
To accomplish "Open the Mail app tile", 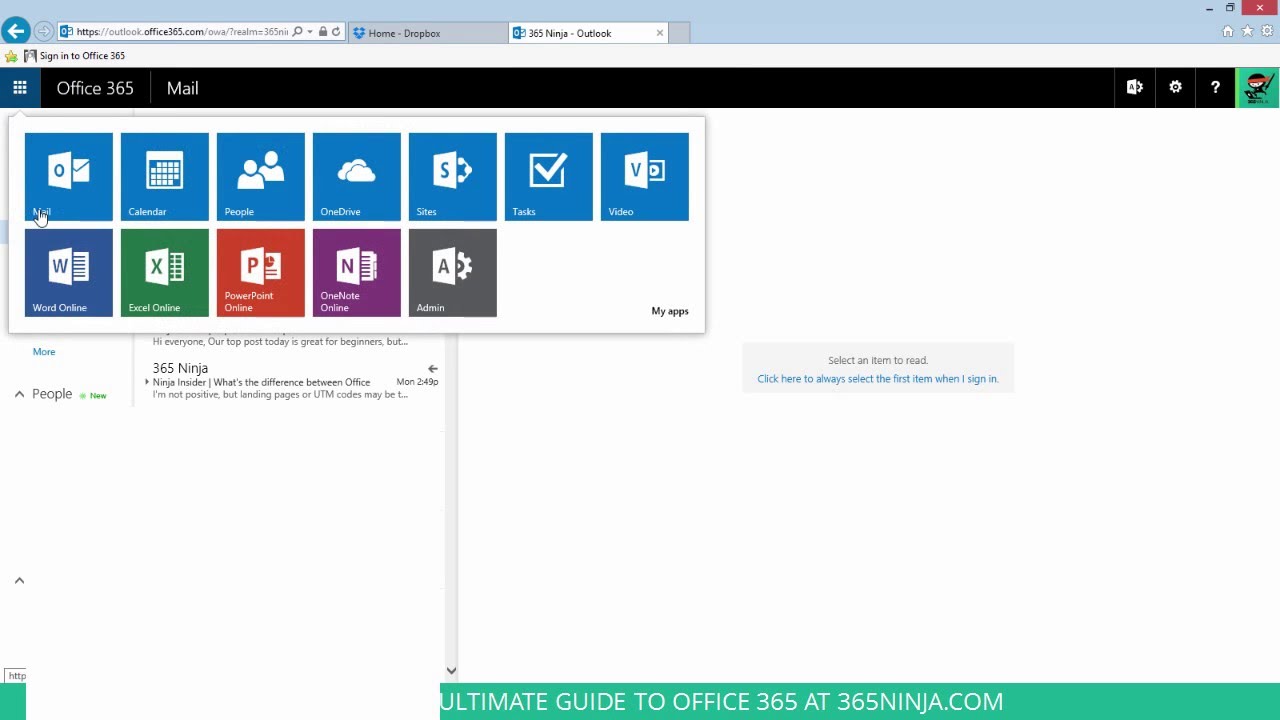I will pos(68,176).
